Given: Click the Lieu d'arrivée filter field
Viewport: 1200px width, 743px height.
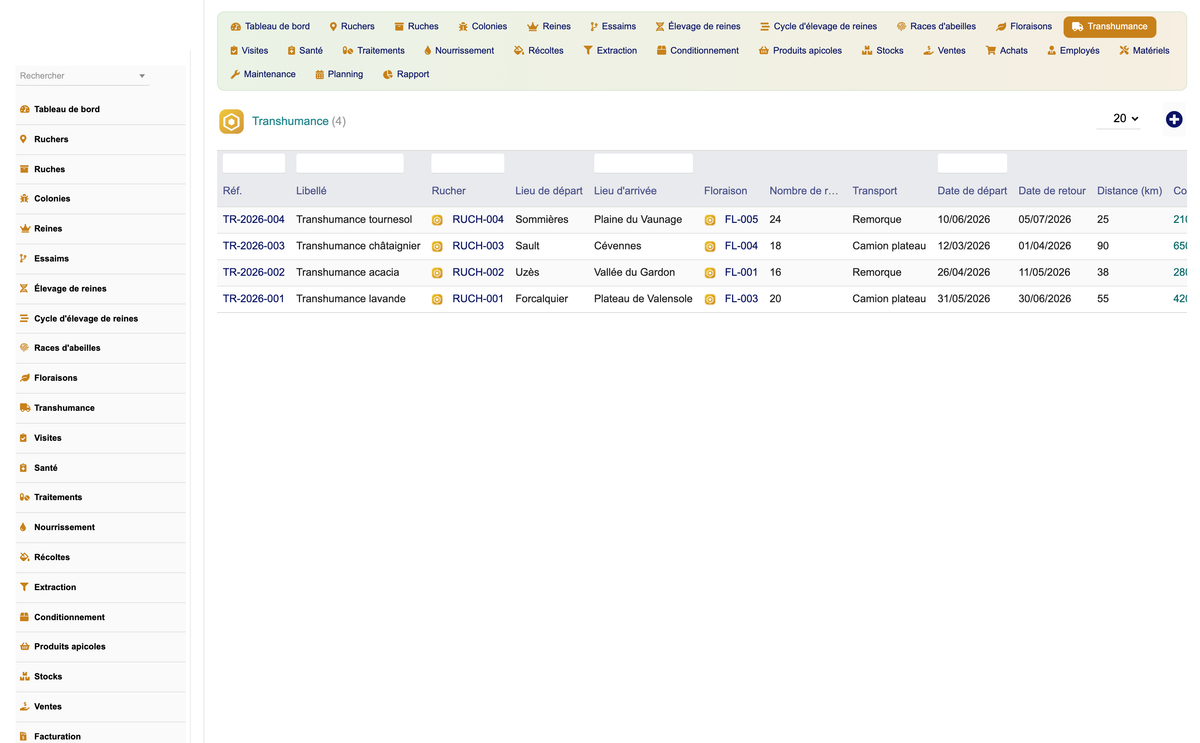Looking at the screenshot, I should tap(643, 163).
